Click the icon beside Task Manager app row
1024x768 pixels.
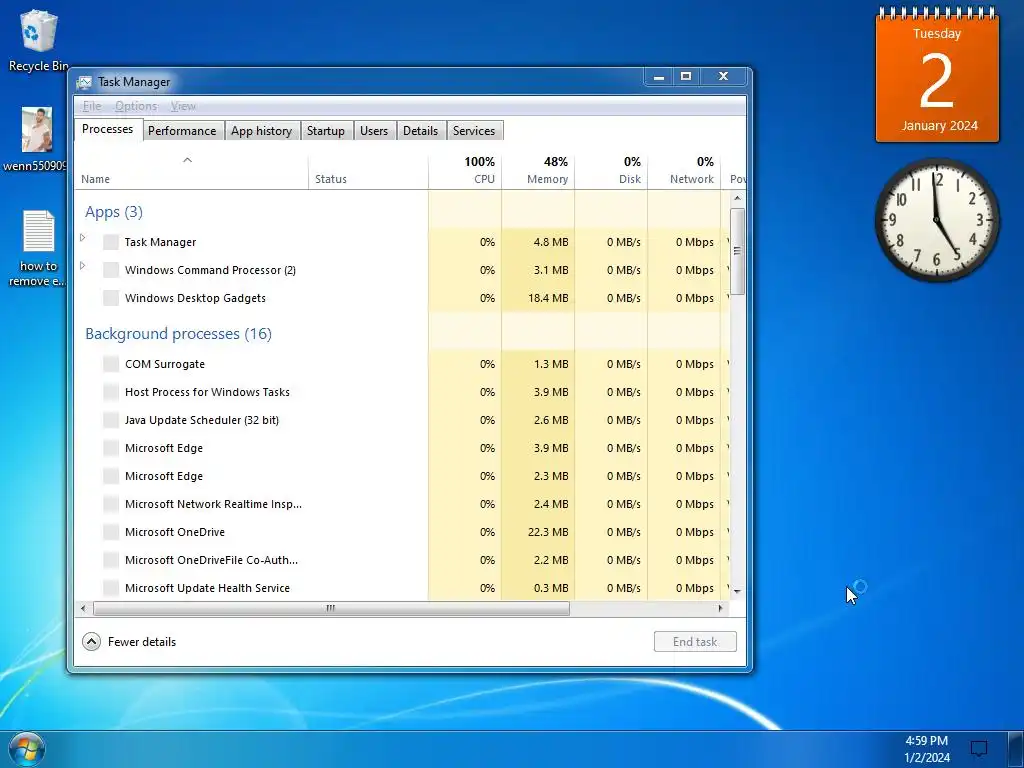(111, 242)
